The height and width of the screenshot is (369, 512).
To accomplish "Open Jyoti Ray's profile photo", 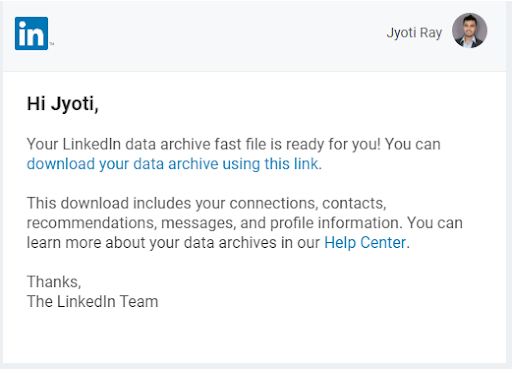I will pos(469,30).
